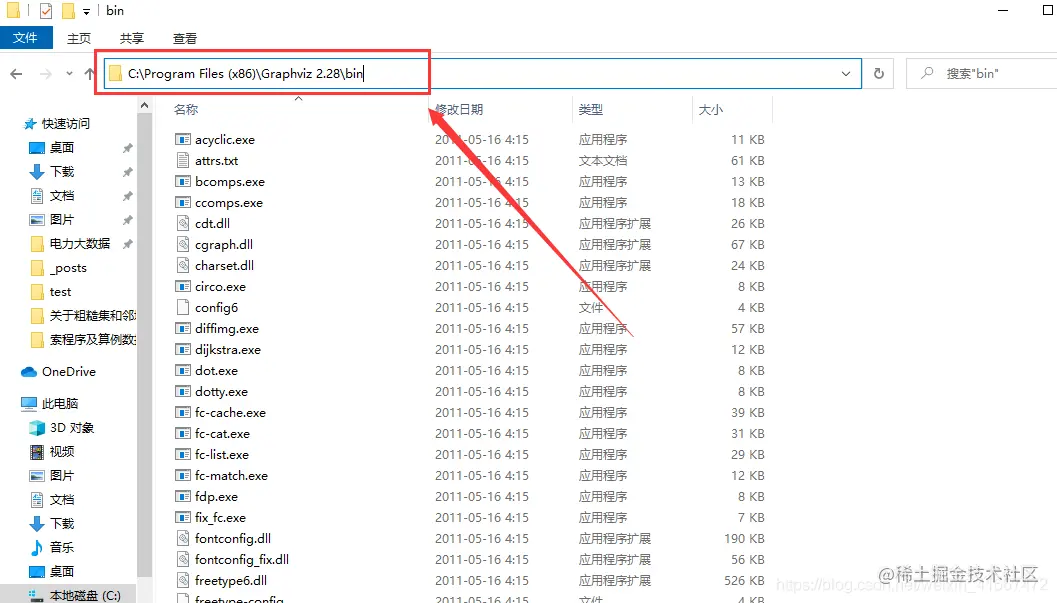Select the freetype6.dll file name
The height and width of the screenshot is (603, 1057).
(x=231, y=580)
